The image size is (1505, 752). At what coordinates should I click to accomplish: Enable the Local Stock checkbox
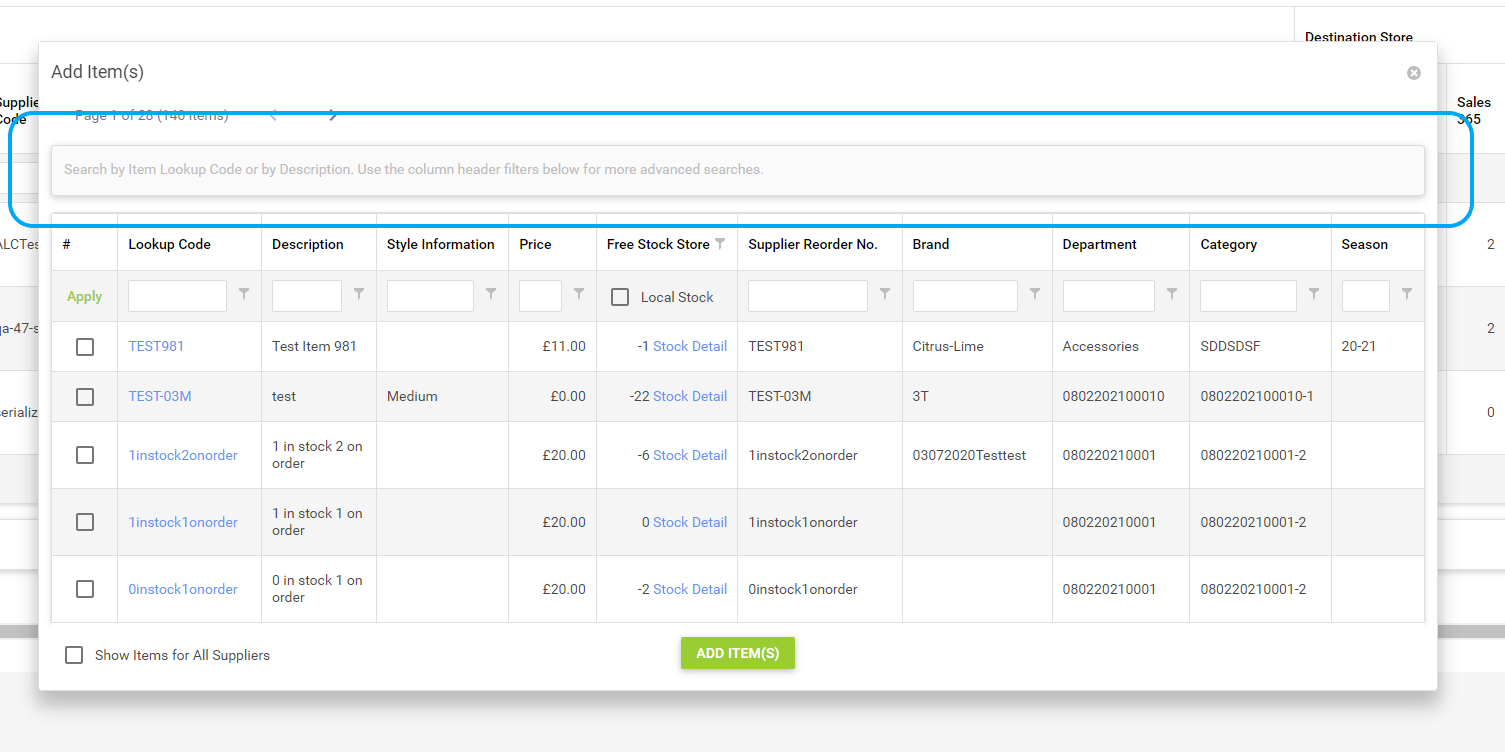click(x=620, y=297)
